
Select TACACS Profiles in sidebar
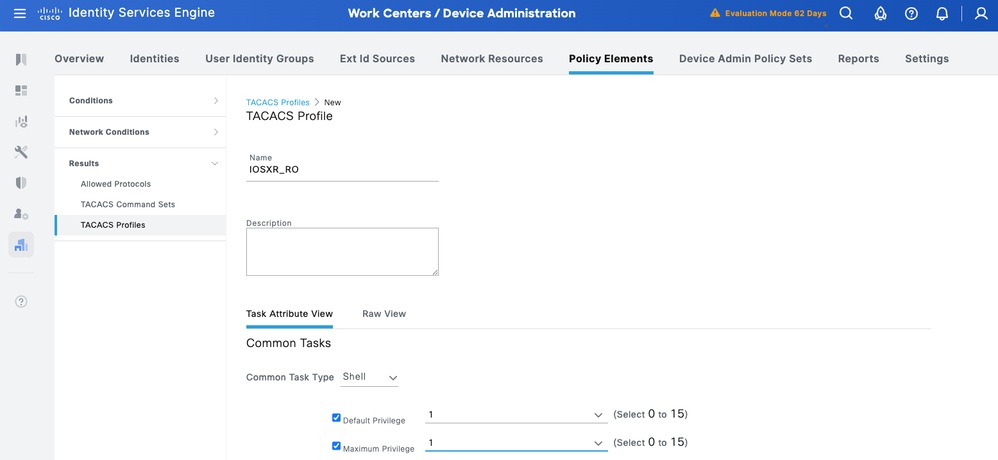[113, 225]
